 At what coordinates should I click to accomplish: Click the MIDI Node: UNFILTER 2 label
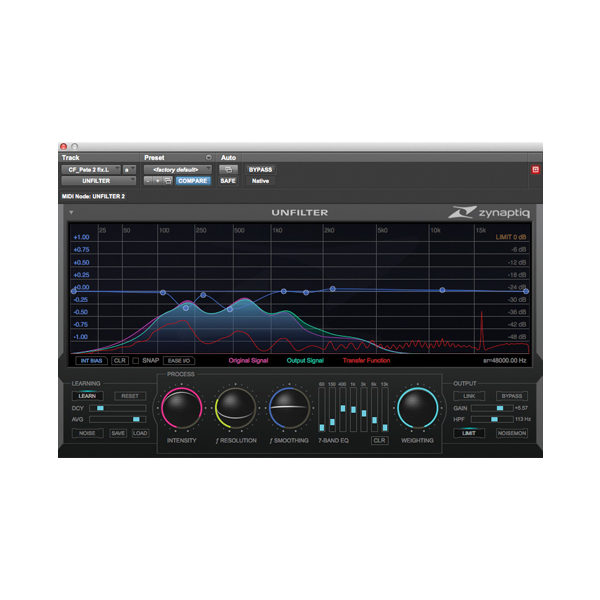pyautogui.click(x=93, y=196)
